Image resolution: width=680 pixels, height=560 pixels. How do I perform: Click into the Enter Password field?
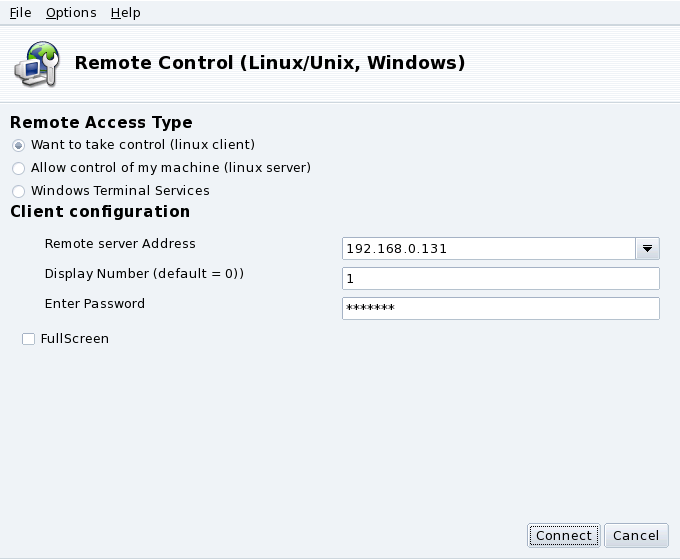tap(500, 308)
